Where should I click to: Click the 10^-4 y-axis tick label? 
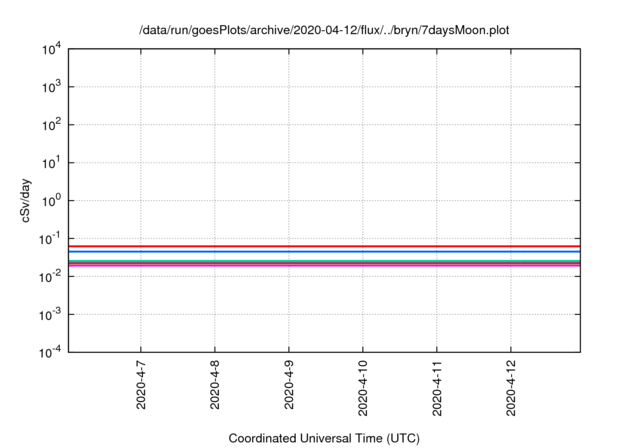point(50,352)
